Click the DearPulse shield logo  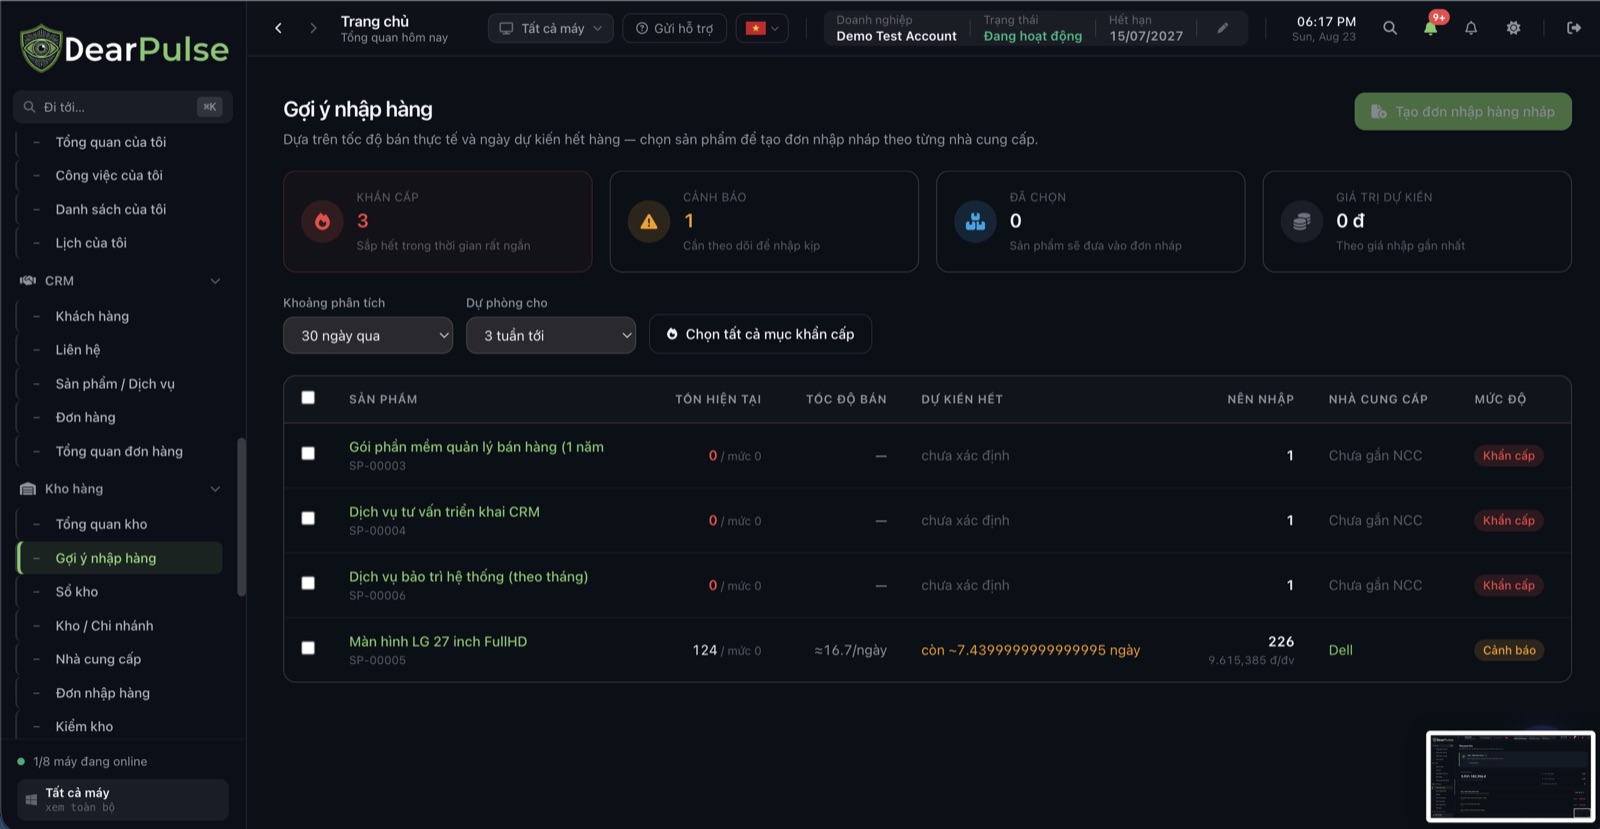[41, 48]
